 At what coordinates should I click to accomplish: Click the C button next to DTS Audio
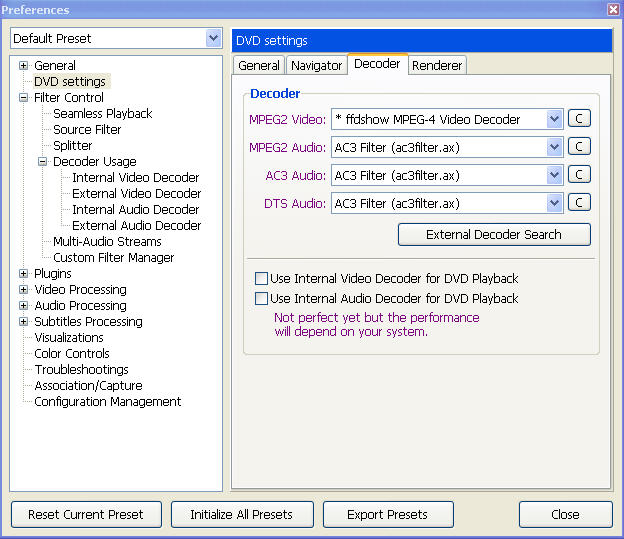point(579,203)
